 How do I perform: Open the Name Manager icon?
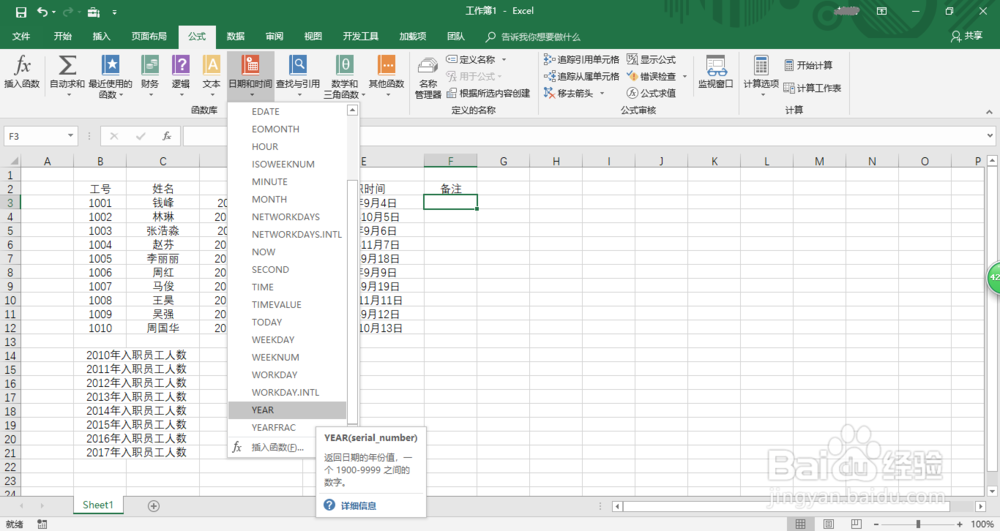[x=428, y=66]
